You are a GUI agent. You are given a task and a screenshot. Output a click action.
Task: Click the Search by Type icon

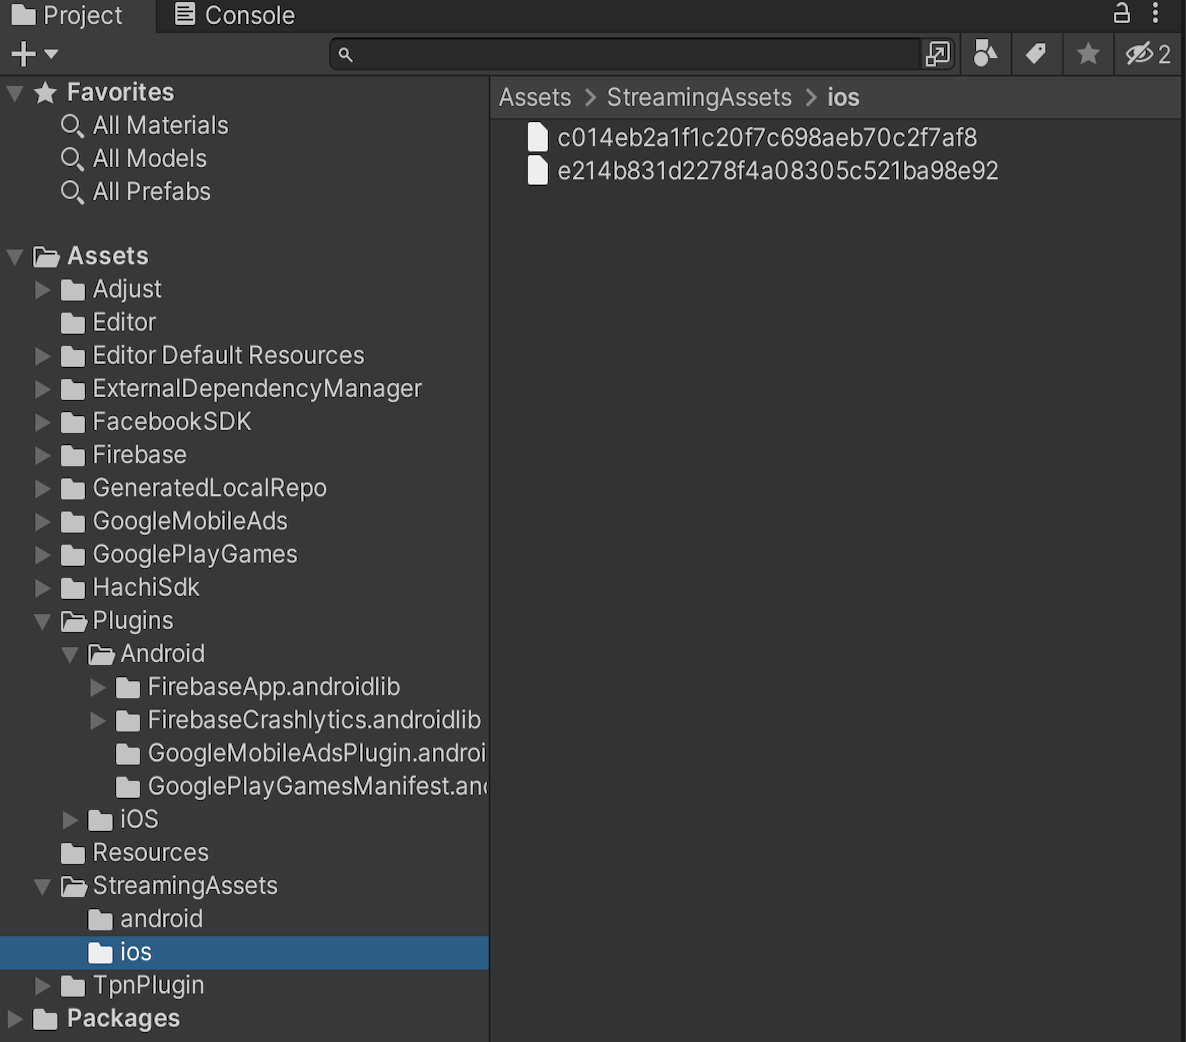pos(985,54)
